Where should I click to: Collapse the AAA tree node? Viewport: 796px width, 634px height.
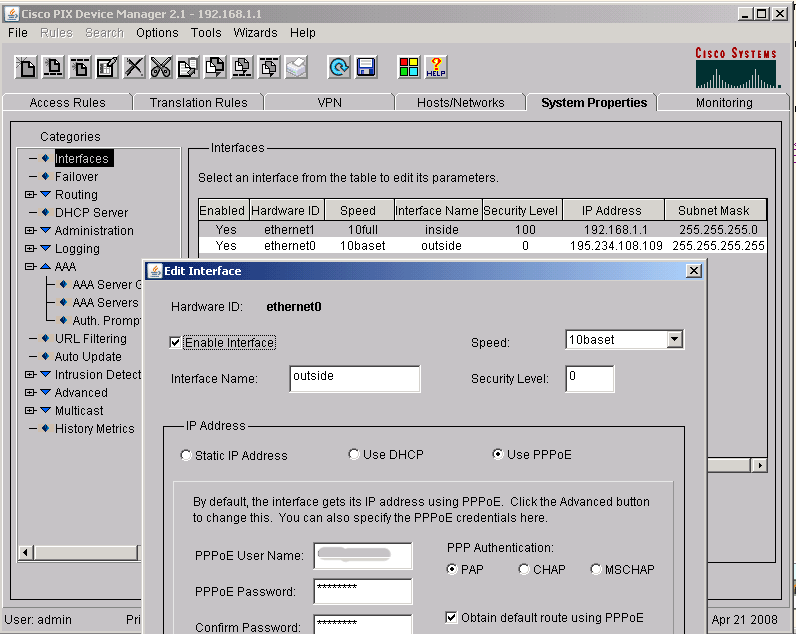[29, 266]
